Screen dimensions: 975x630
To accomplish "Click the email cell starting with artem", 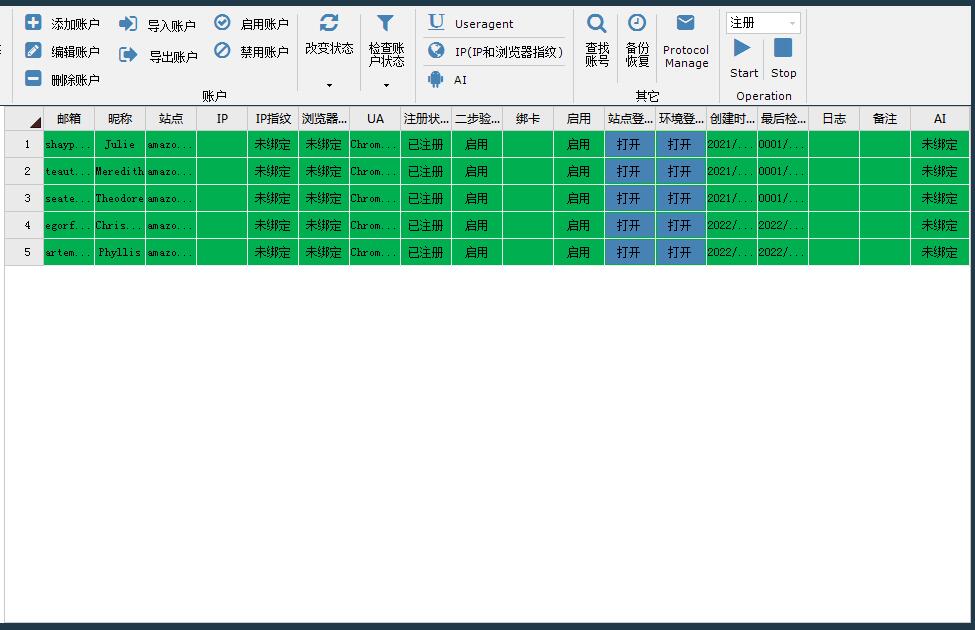I will click(x=68, y=252).
